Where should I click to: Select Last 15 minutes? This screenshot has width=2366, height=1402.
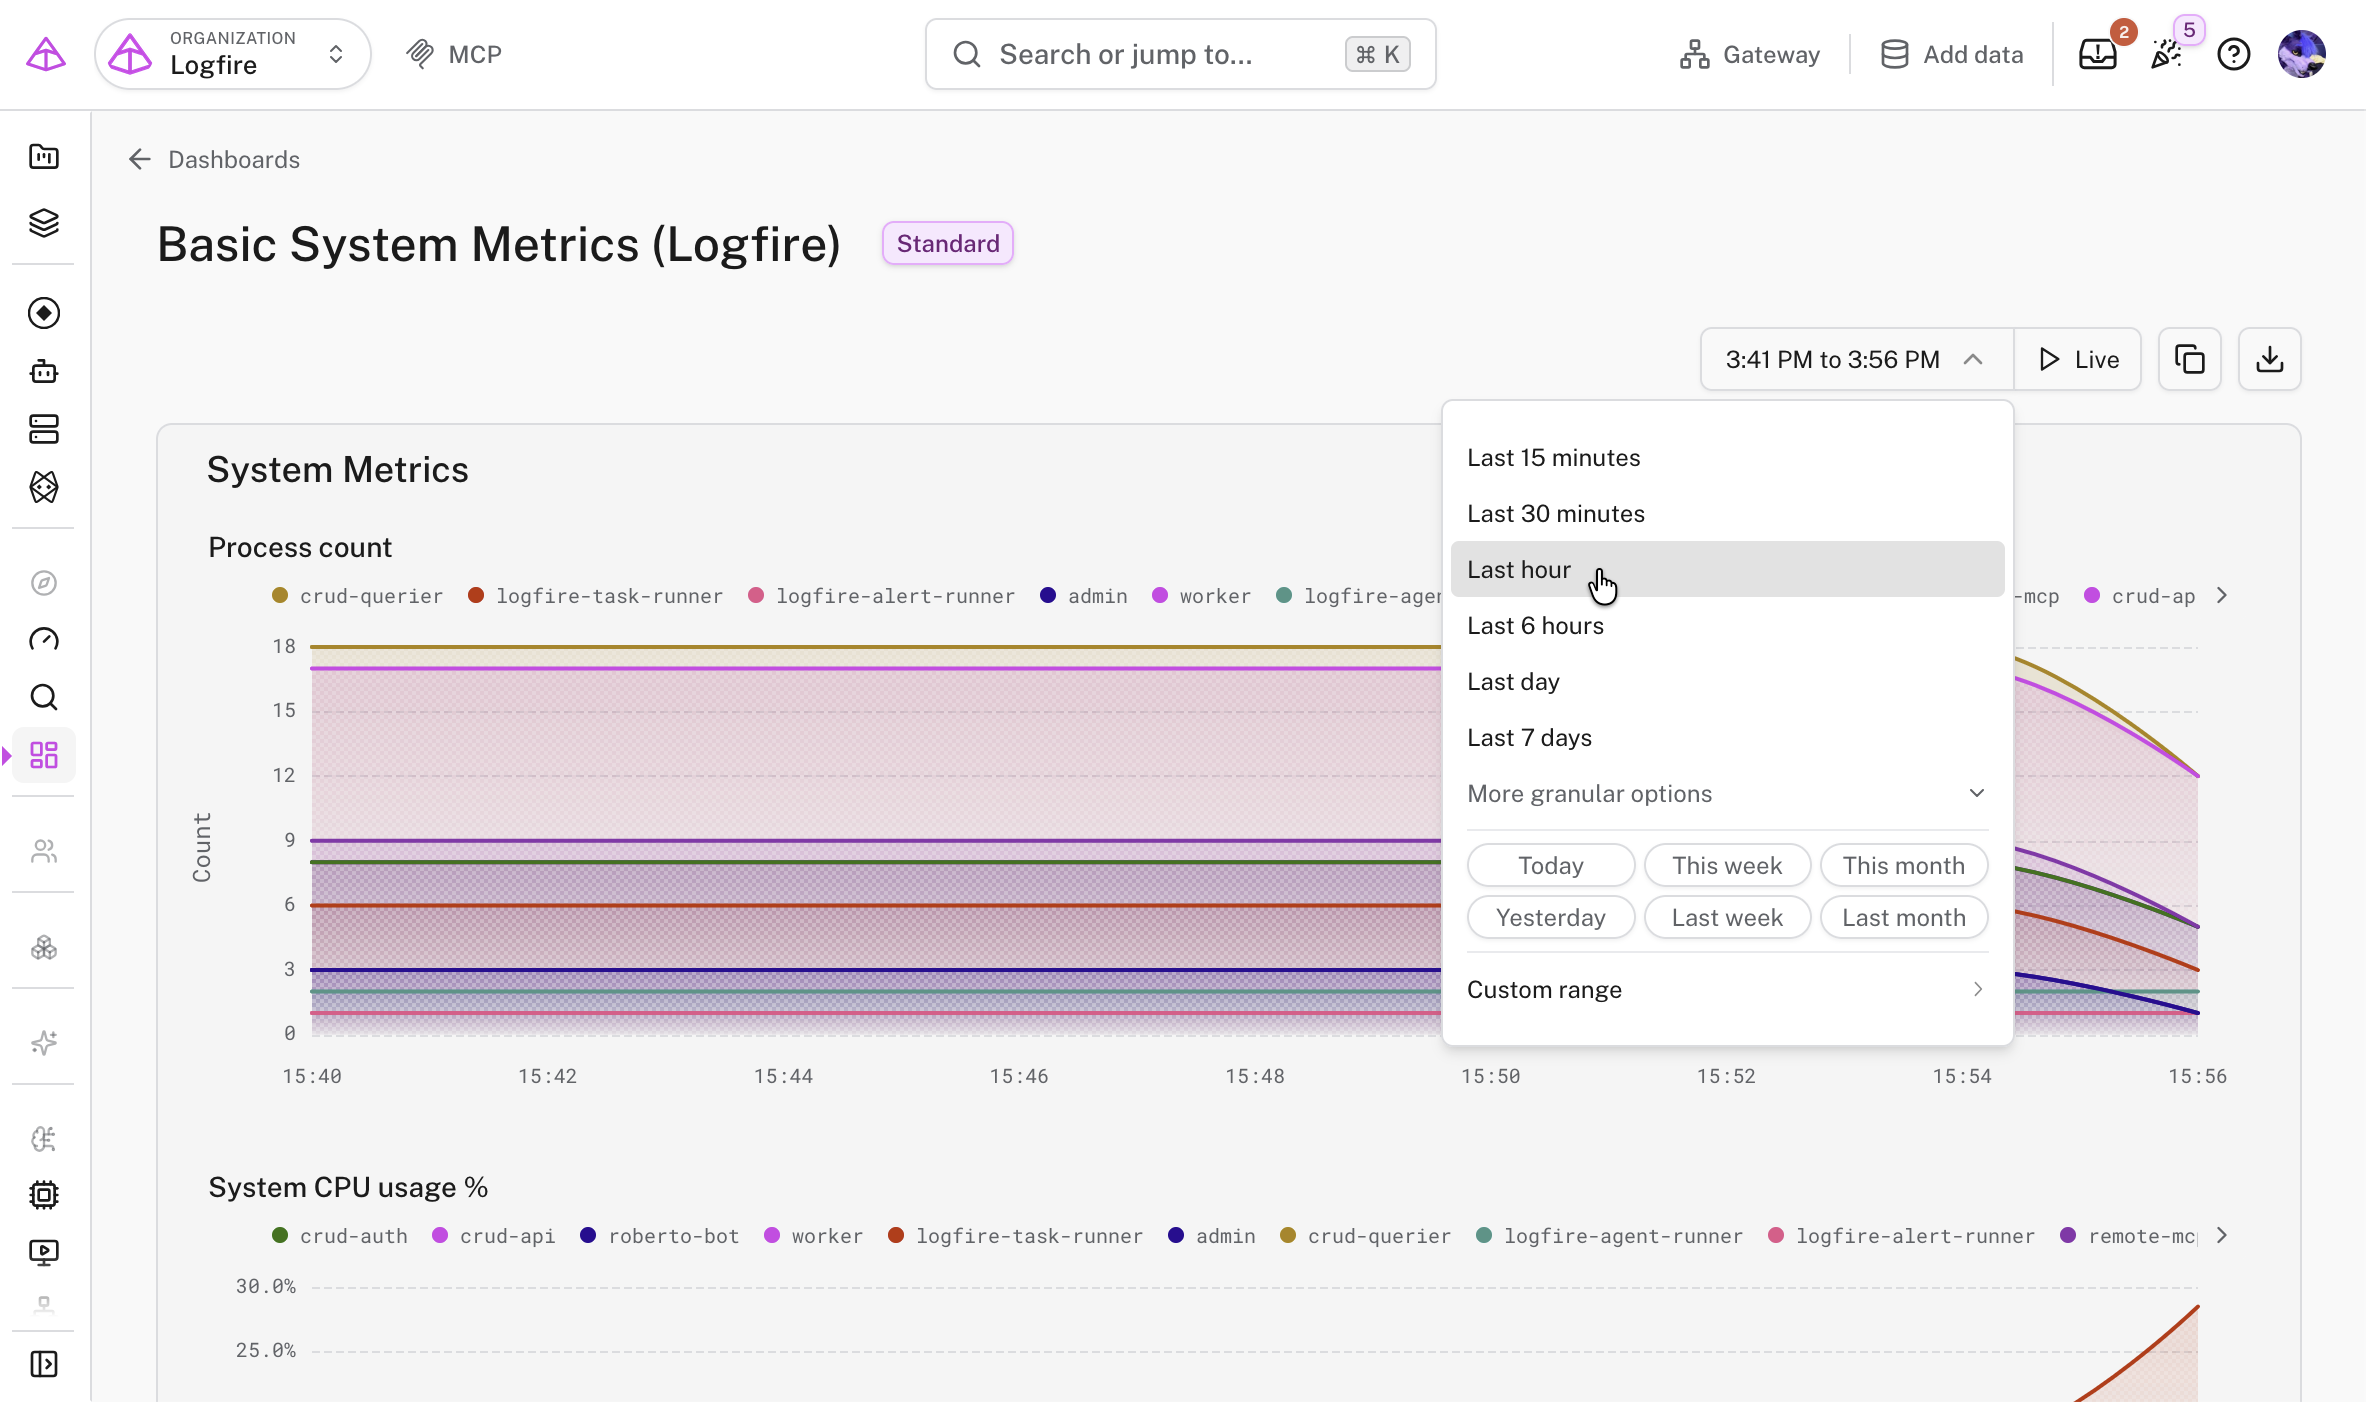[x=1727, y=458]
